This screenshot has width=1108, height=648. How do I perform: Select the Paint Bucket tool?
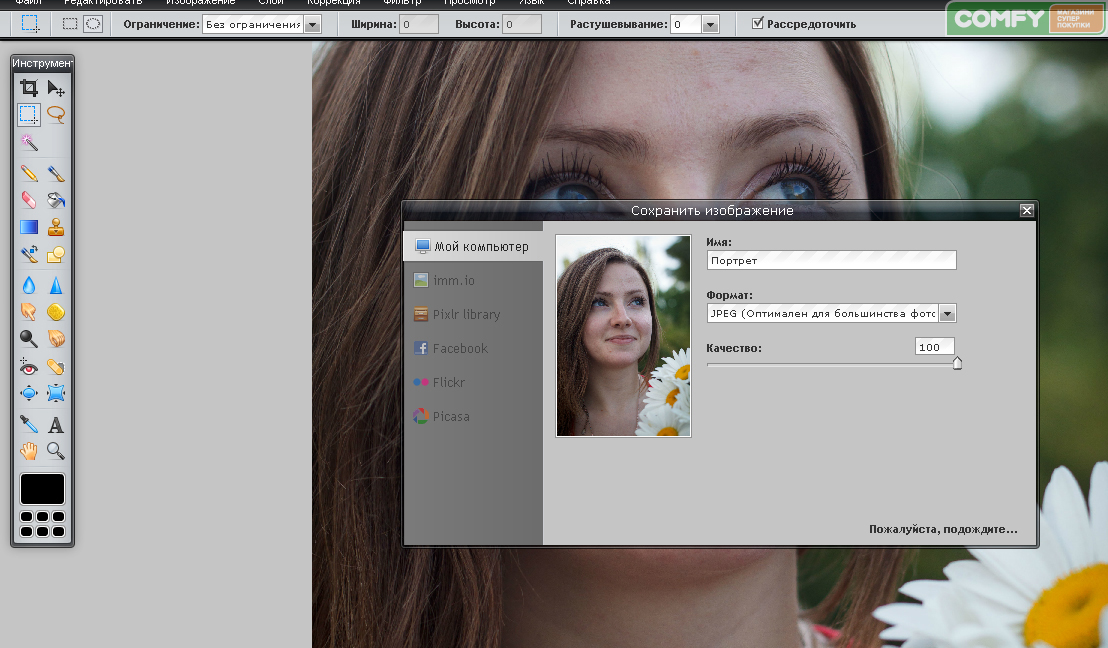pos(56,200)
